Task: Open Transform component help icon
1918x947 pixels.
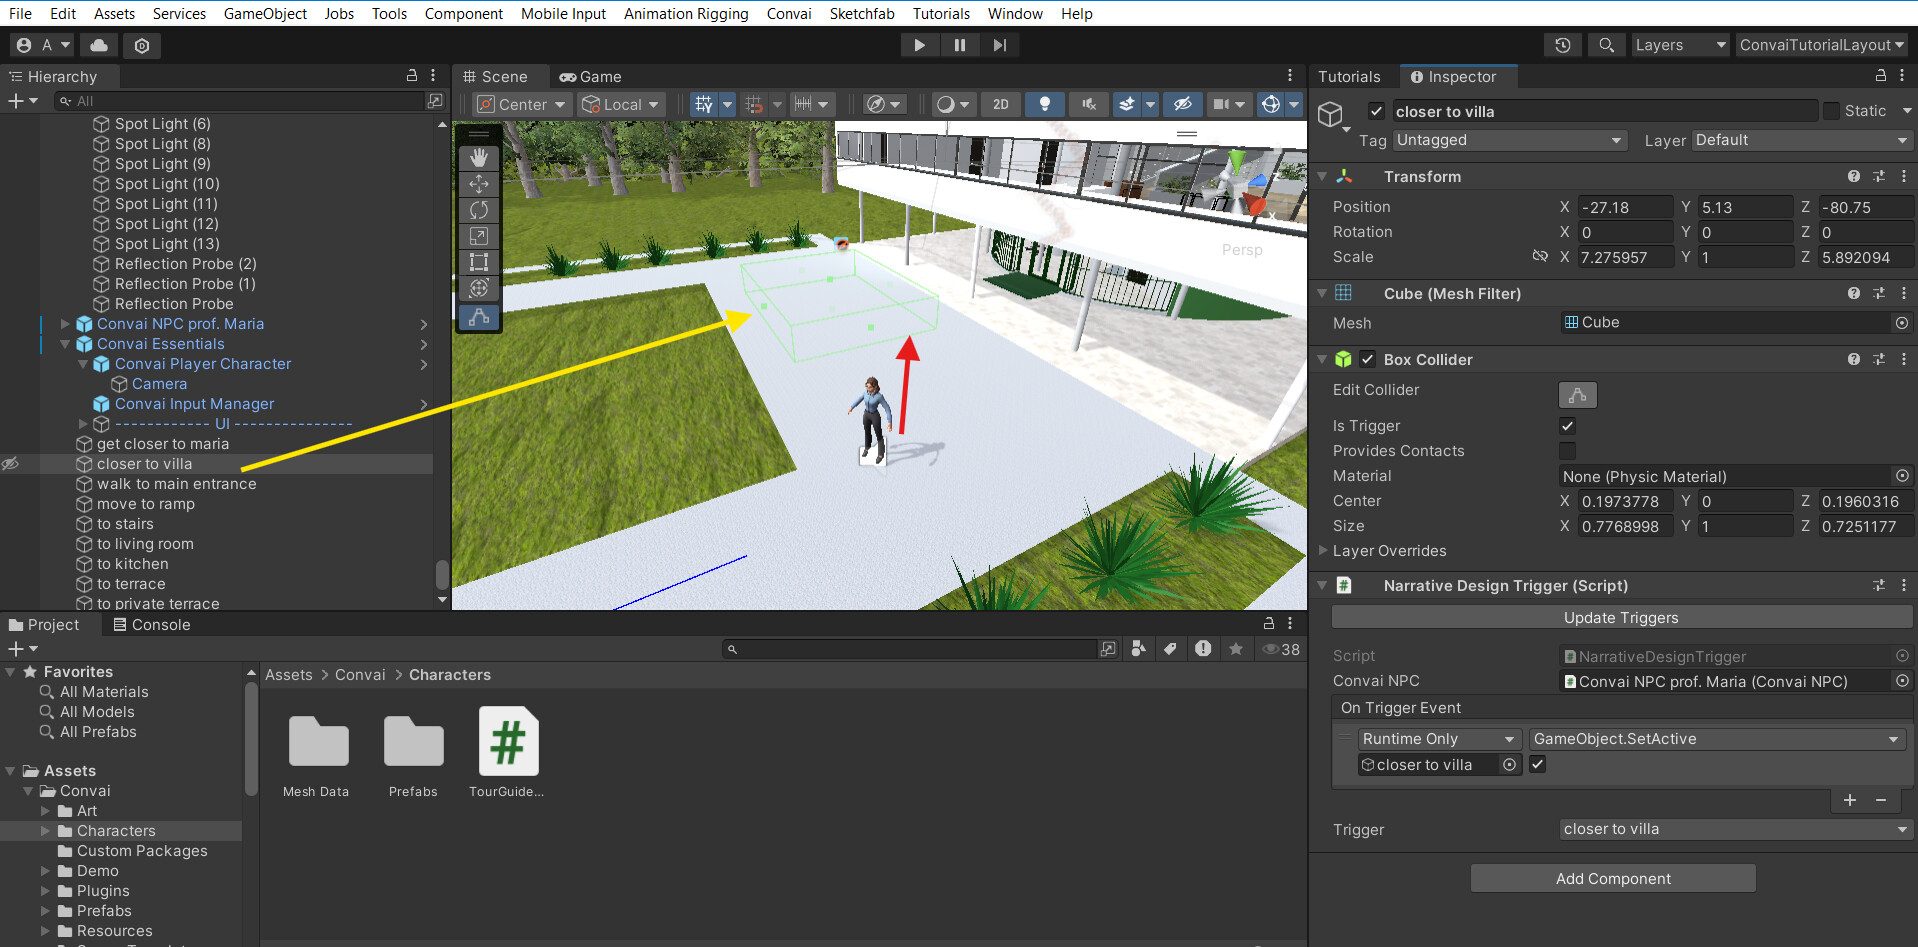Action: tap(1854, 176)
